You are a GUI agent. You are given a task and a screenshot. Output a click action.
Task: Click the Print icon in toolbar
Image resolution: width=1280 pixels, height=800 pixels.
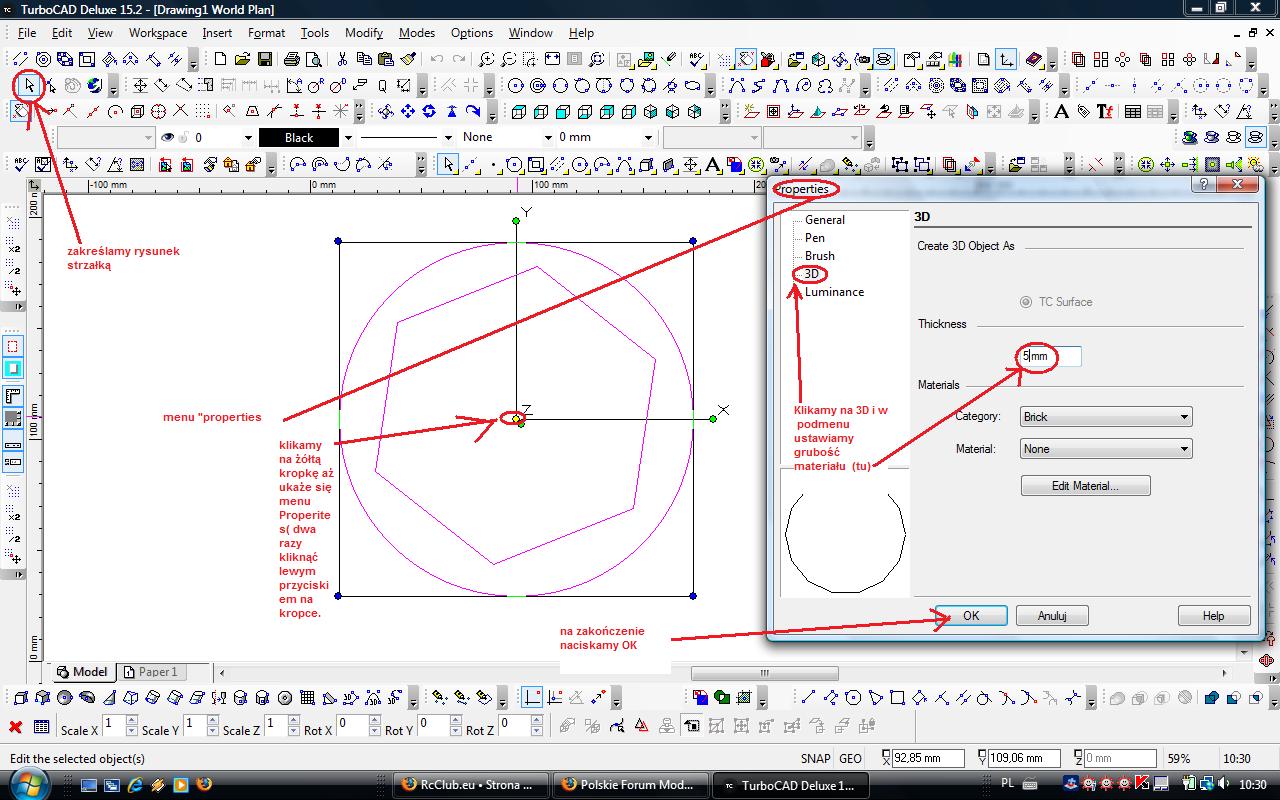tap(291, 60)
